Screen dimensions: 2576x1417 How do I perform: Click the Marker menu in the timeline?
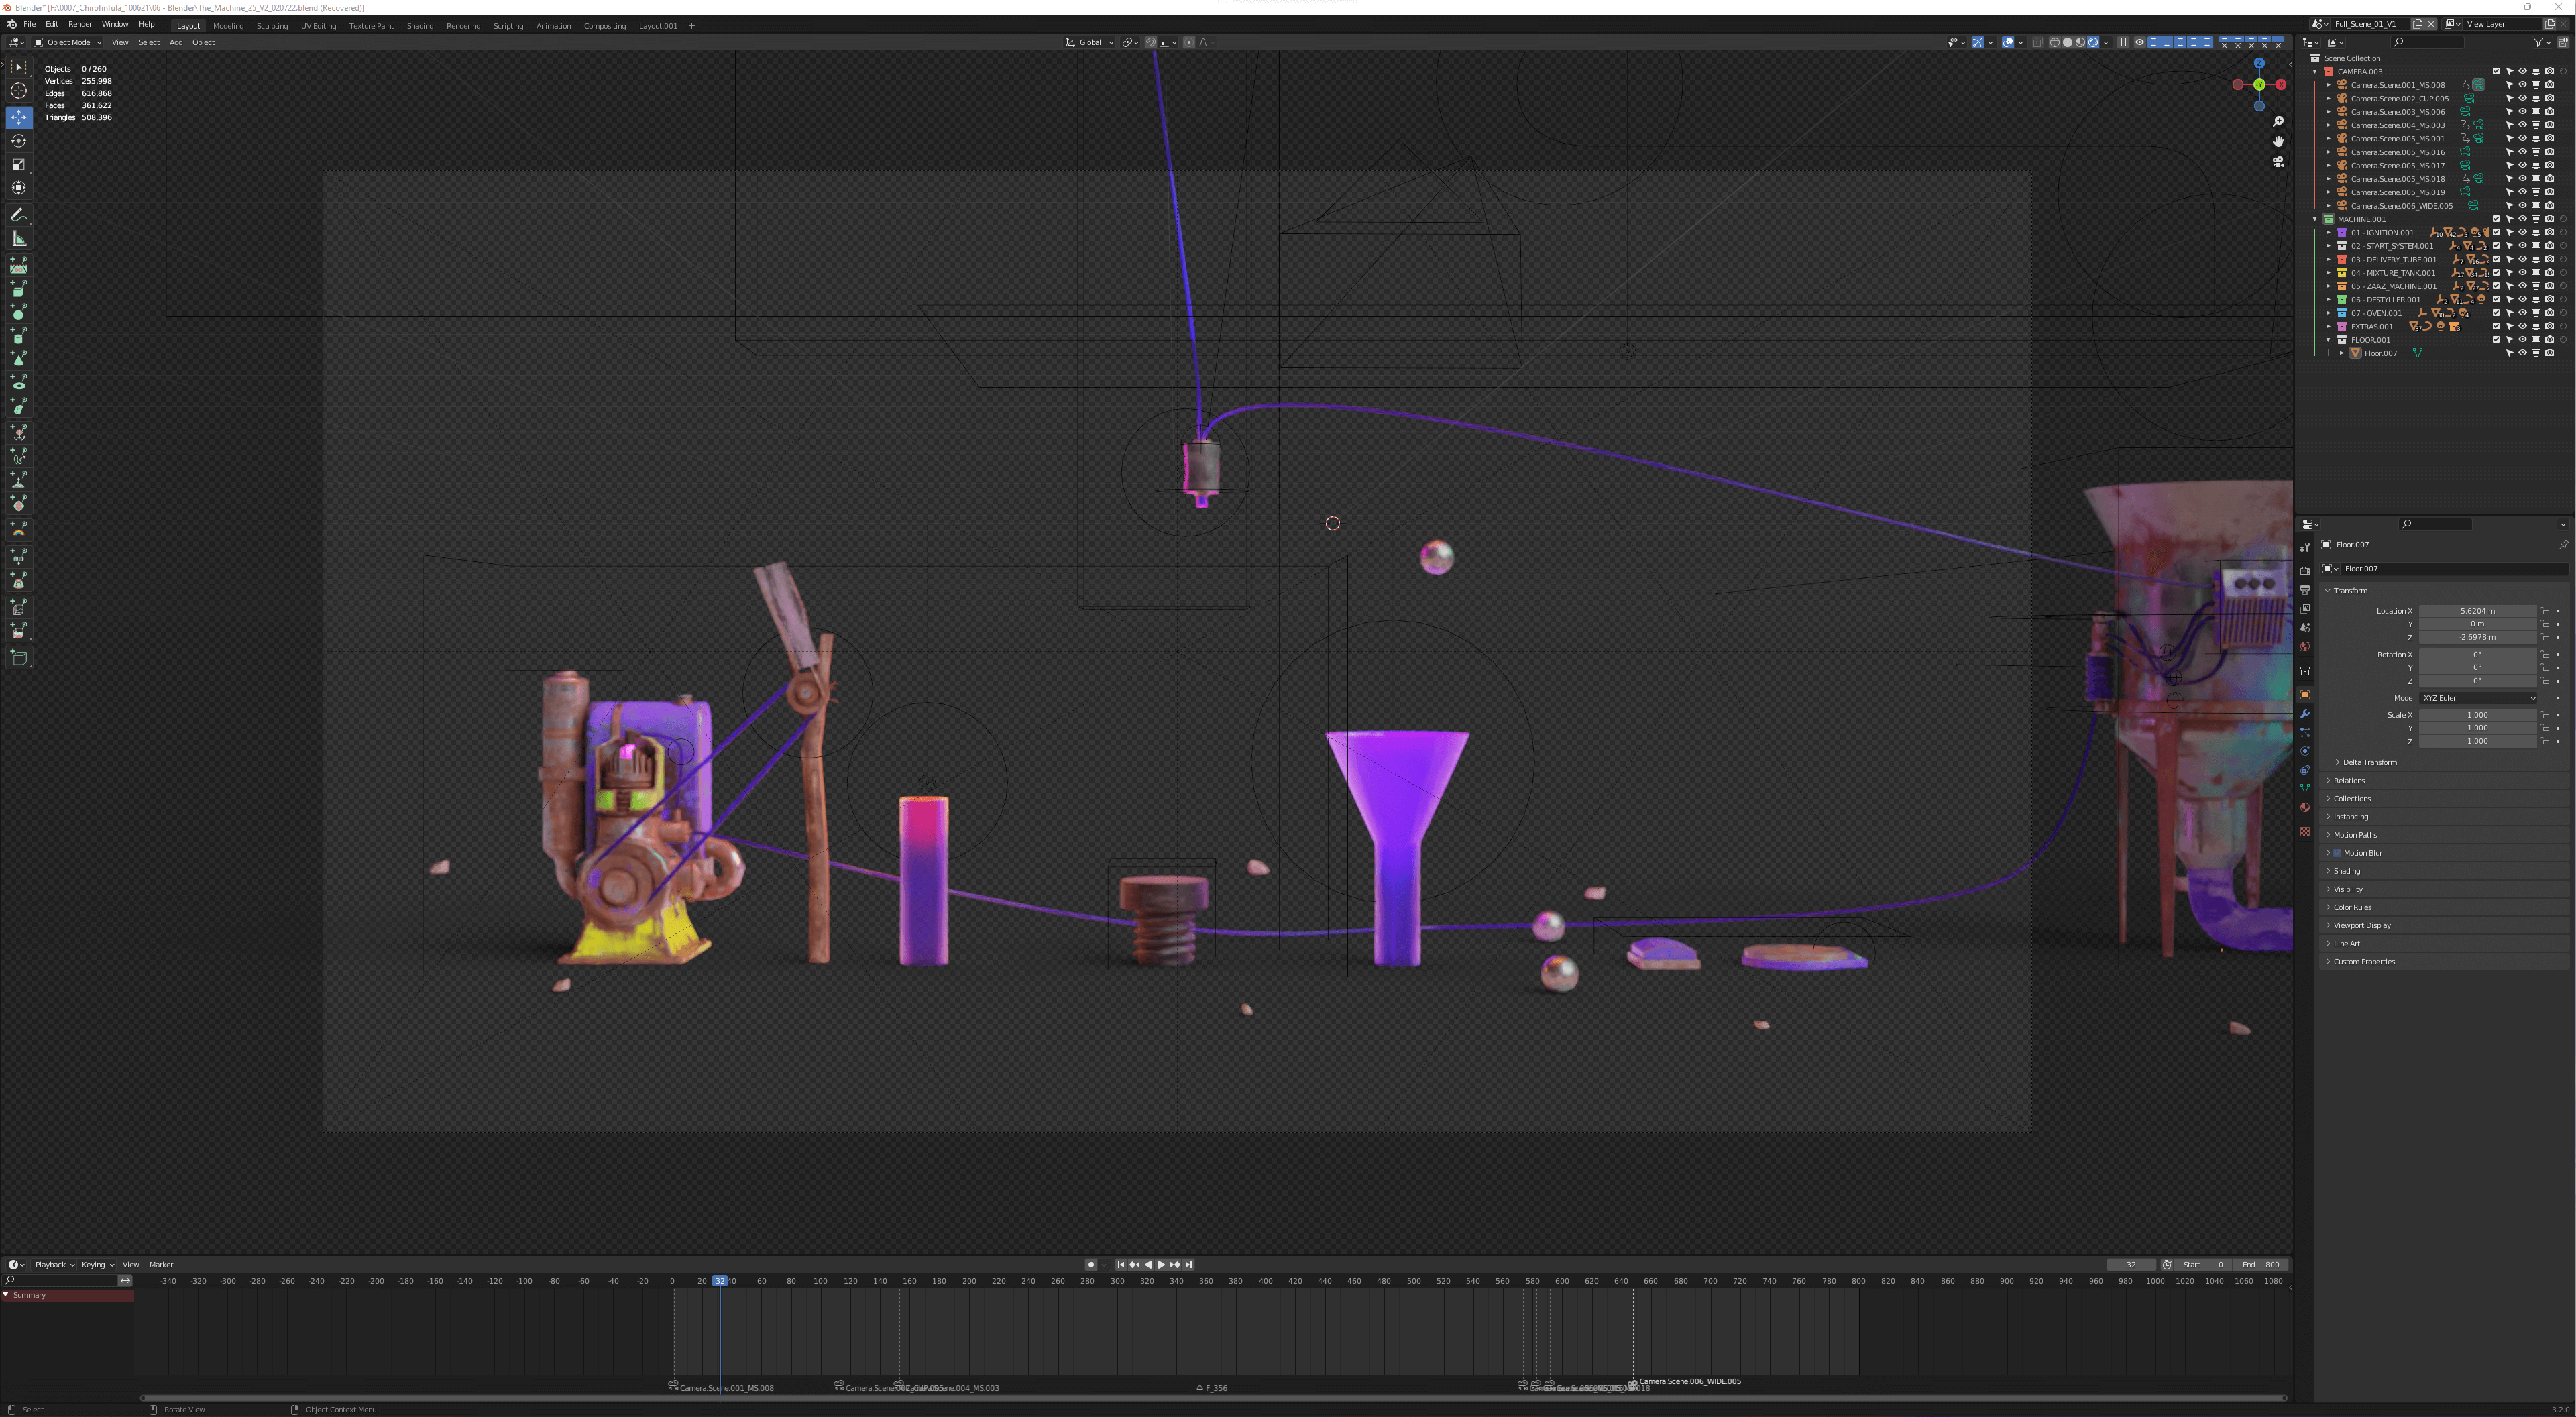pos(161,1265)
